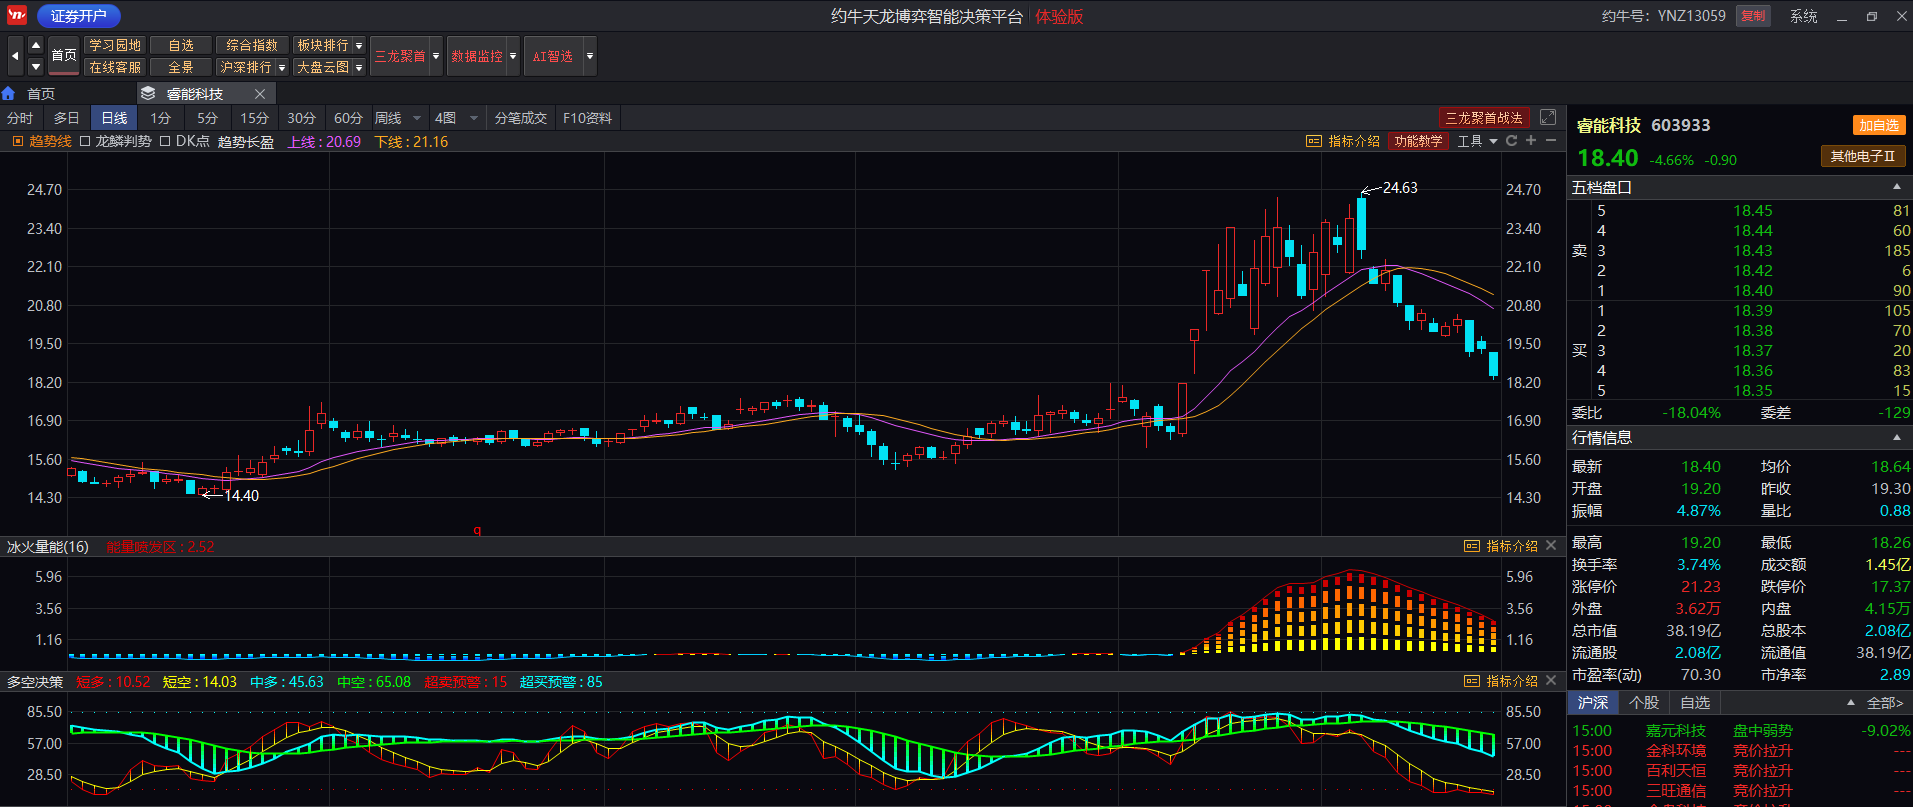This screenshot has width=1913, height=807.
Task: Switch to the 60分 chart period tab
Action: point(347,118)
